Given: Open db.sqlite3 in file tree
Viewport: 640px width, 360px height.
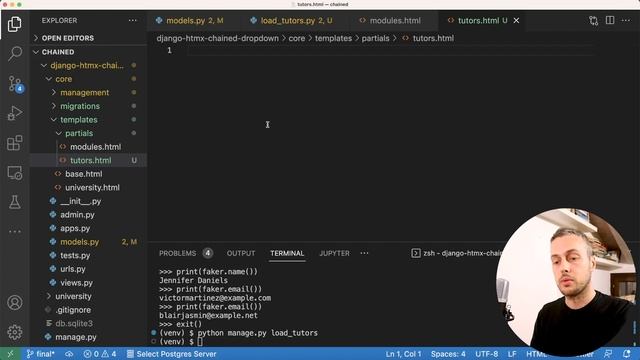Looking at the screenshot, I should pos(74,323).
